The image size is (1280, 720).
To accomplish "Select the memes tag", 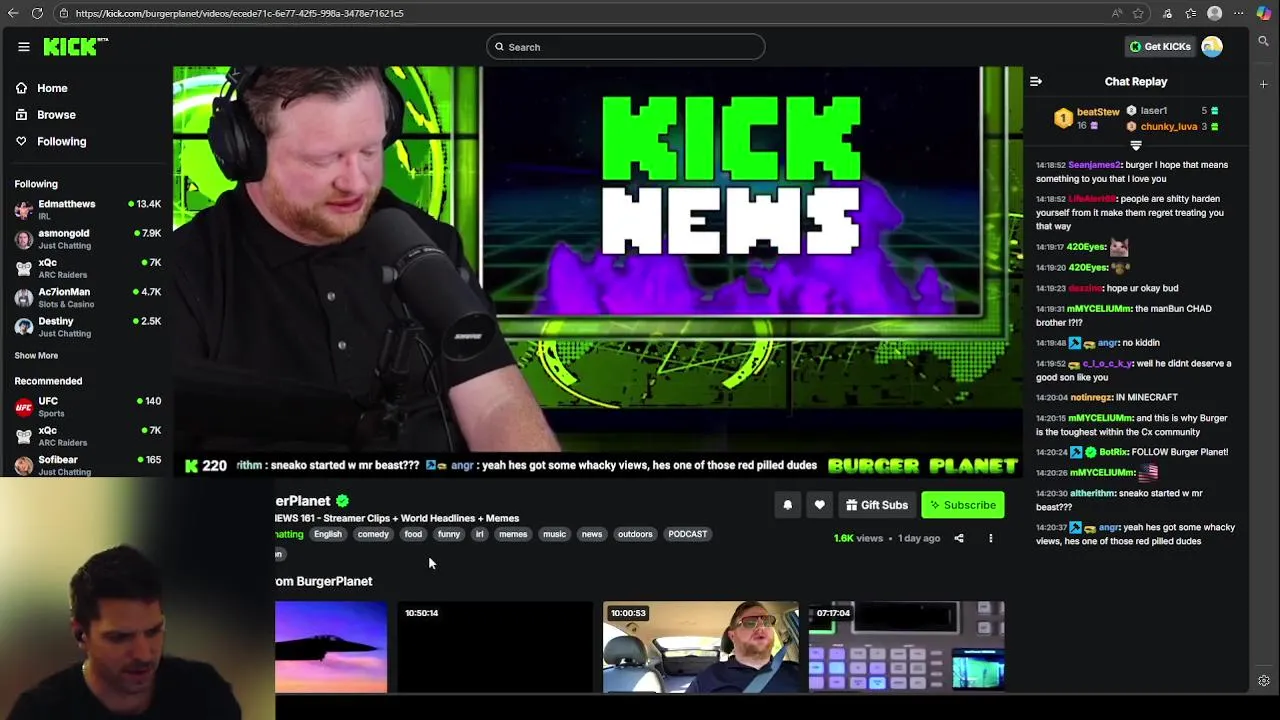I will pyautogui.click(x=513, y=534).
